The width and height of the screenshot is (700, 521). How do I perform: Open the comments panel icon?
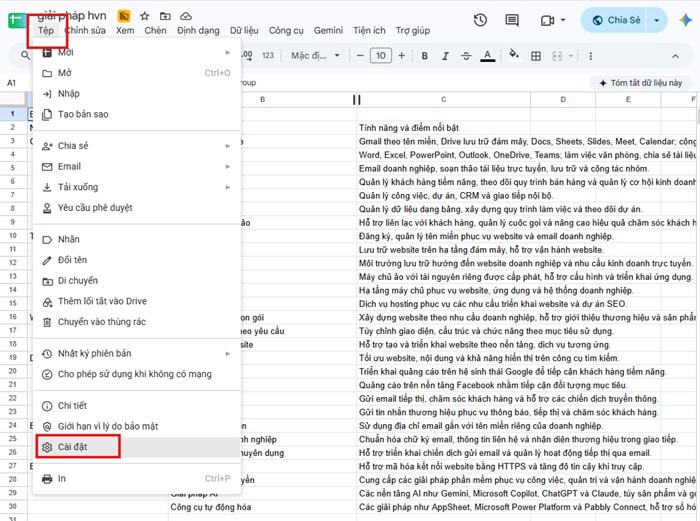click(512, 20)
